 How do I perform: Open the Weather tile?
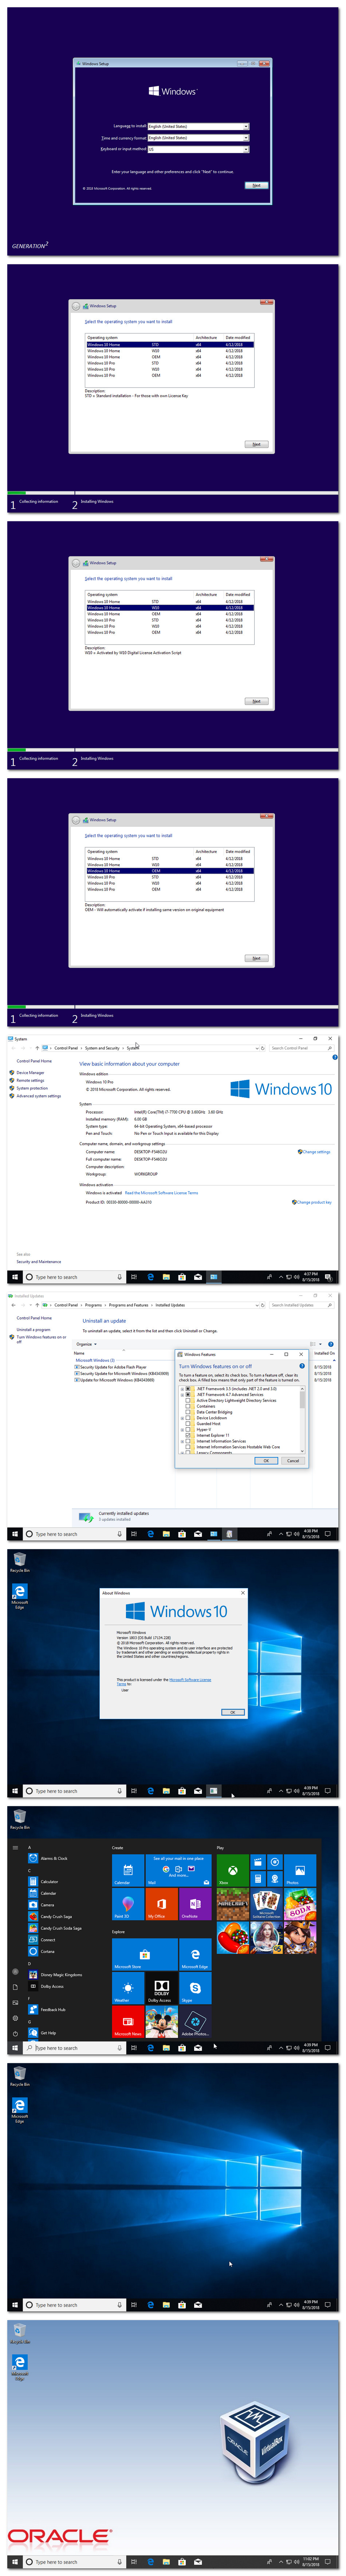(x=128, y=1988)
